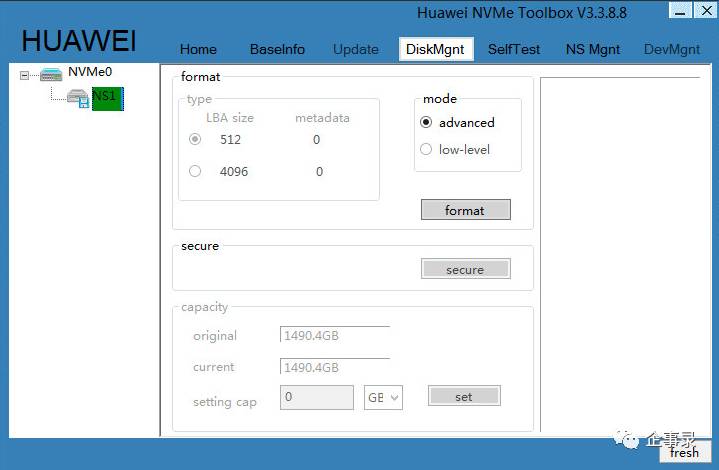
Task: Choose the 512 LBA size option
Action: click(x=195, y=139)
